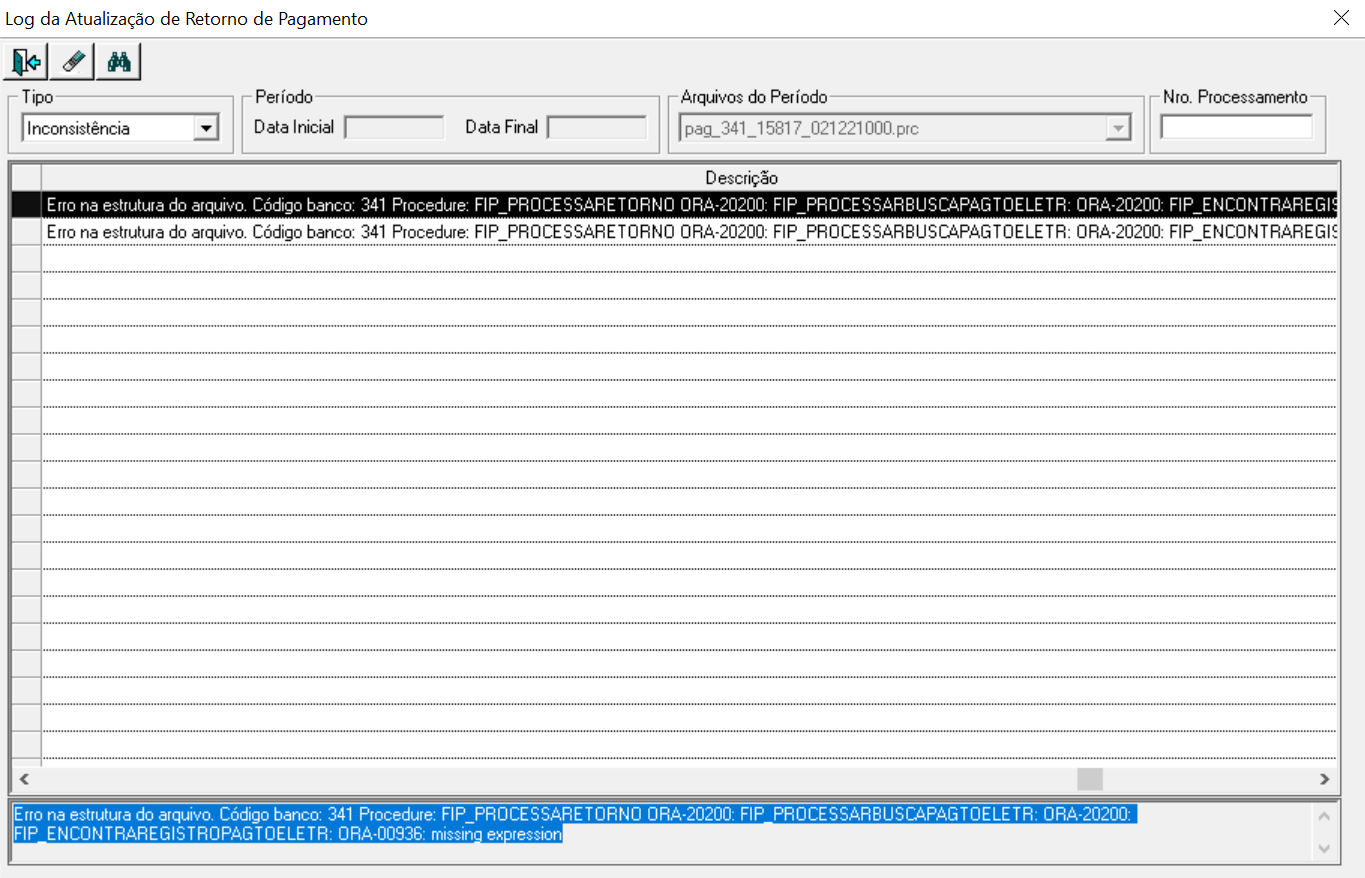Click the horizontal scrollbar right arrow
Viewport: 1365px width, 878px height.
[1324, 779]
